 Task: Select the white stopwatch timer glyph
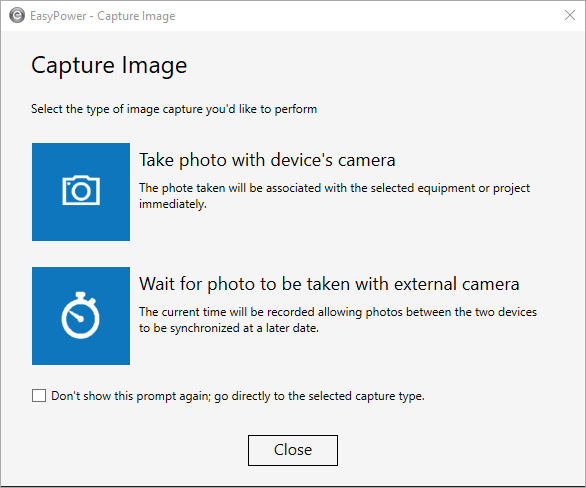[x=80, y=315]
